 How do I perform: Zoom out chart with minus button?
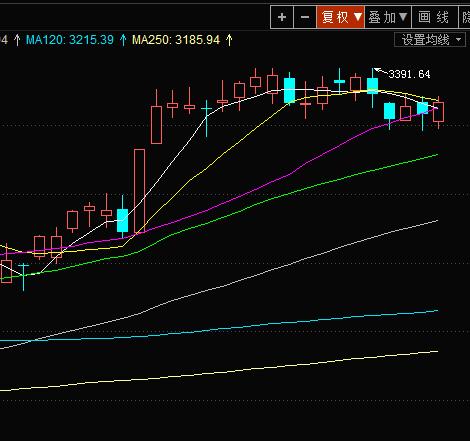click(x=305, y=17)
